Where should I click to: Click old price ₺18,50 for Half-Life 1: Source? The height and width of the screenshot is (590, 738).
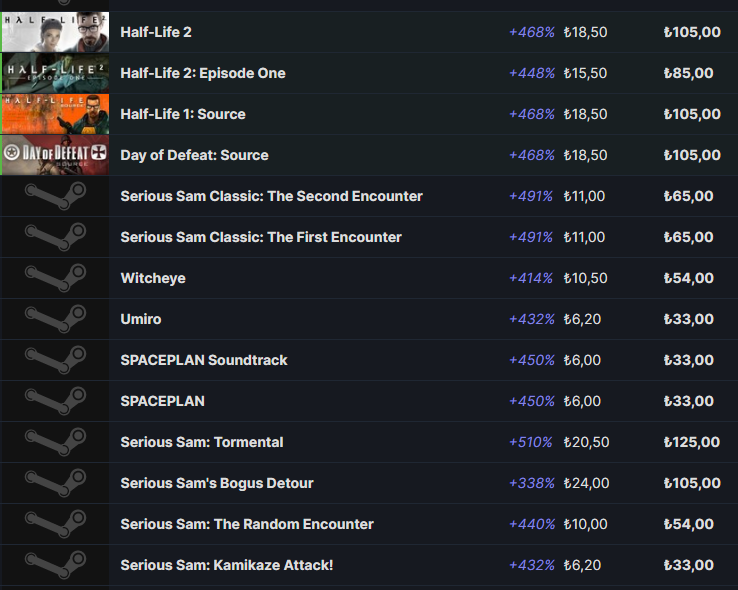(586, 114)
